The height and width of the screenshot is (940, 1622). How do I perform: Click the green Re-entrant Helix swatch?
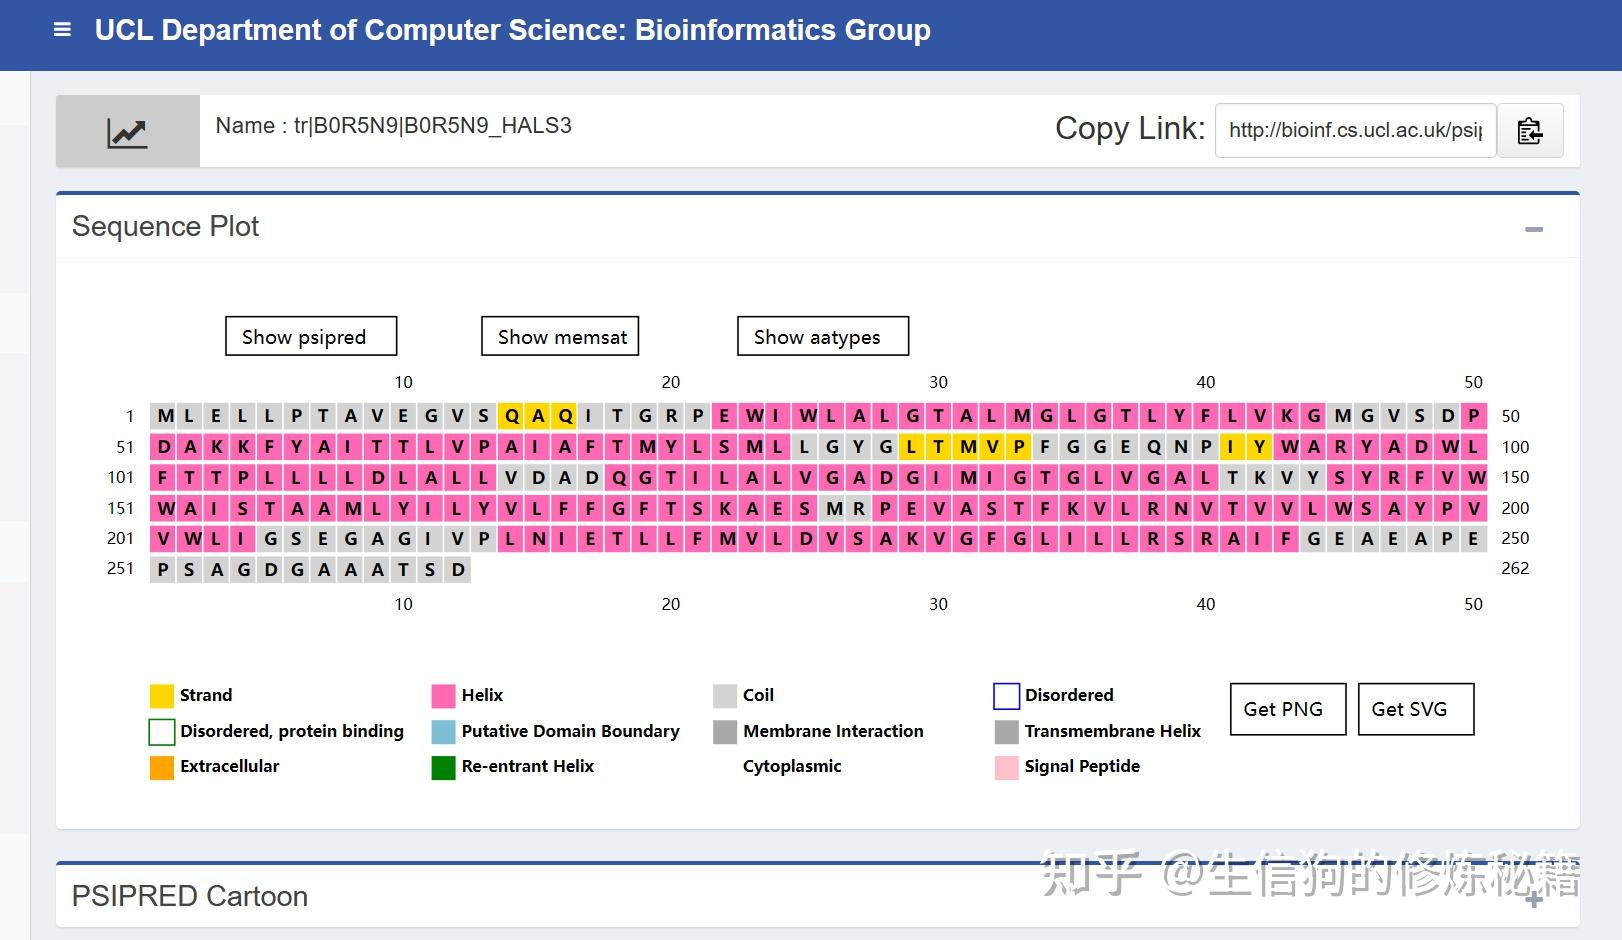tap(443, 767)
